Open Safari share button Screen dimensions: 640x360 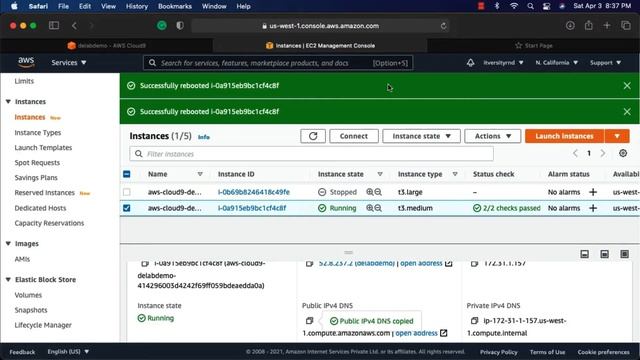click(x=589, y=25)
